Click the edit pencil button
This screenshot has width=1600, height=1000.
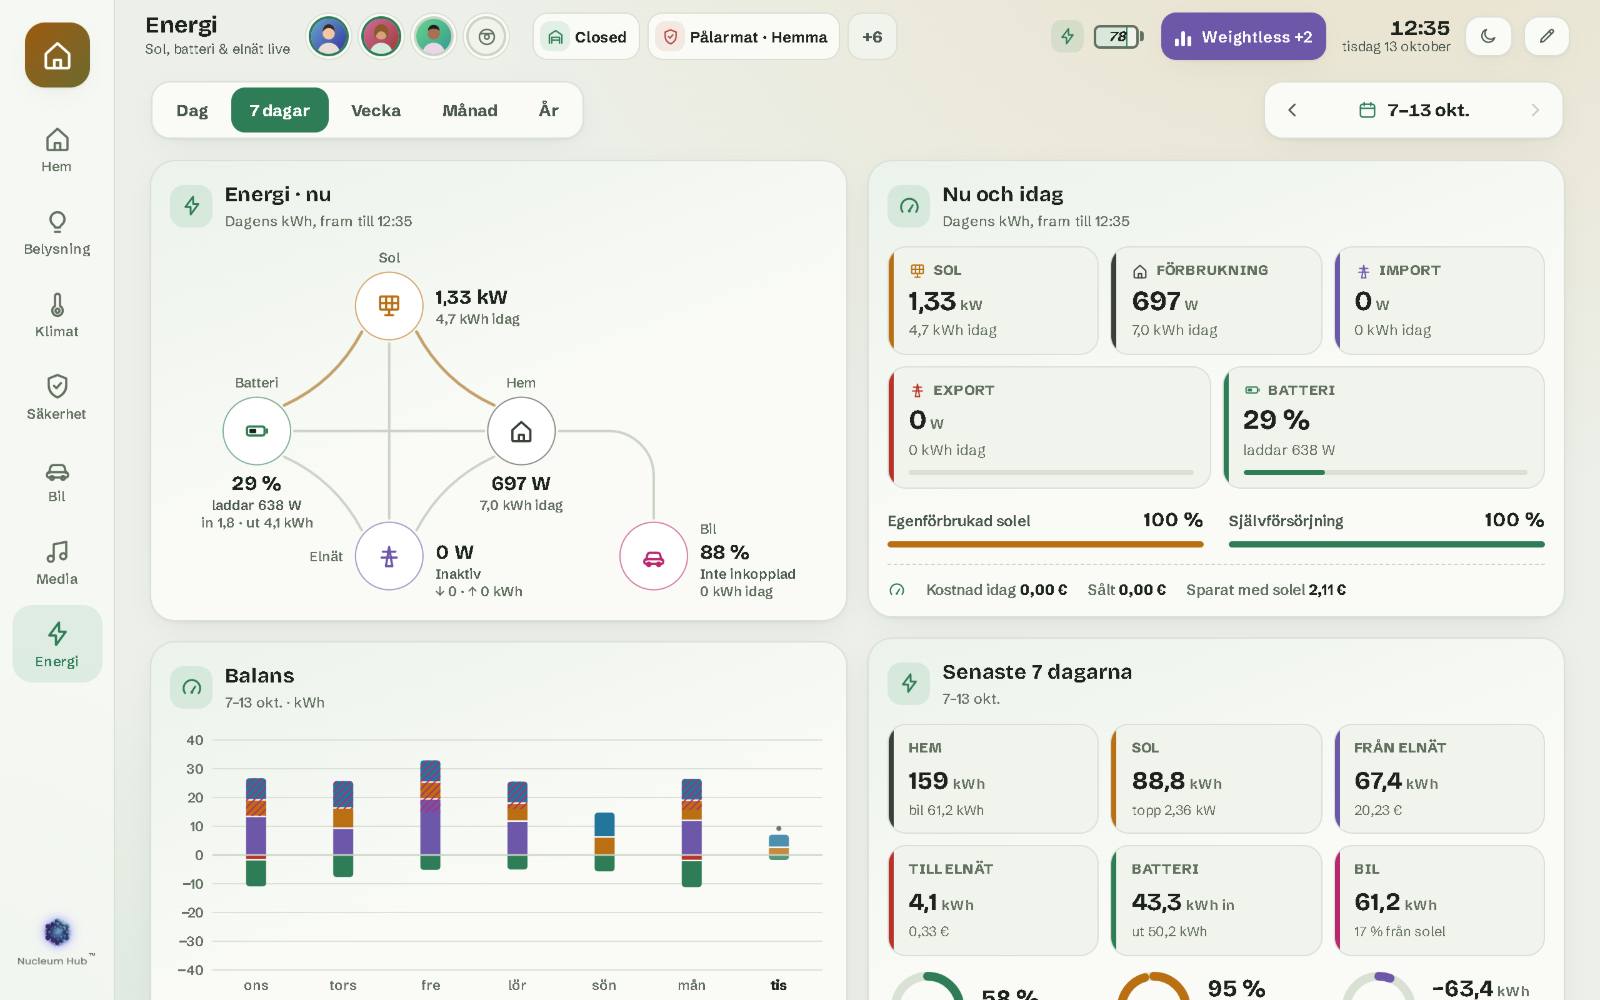click(x=1546, y=37)
